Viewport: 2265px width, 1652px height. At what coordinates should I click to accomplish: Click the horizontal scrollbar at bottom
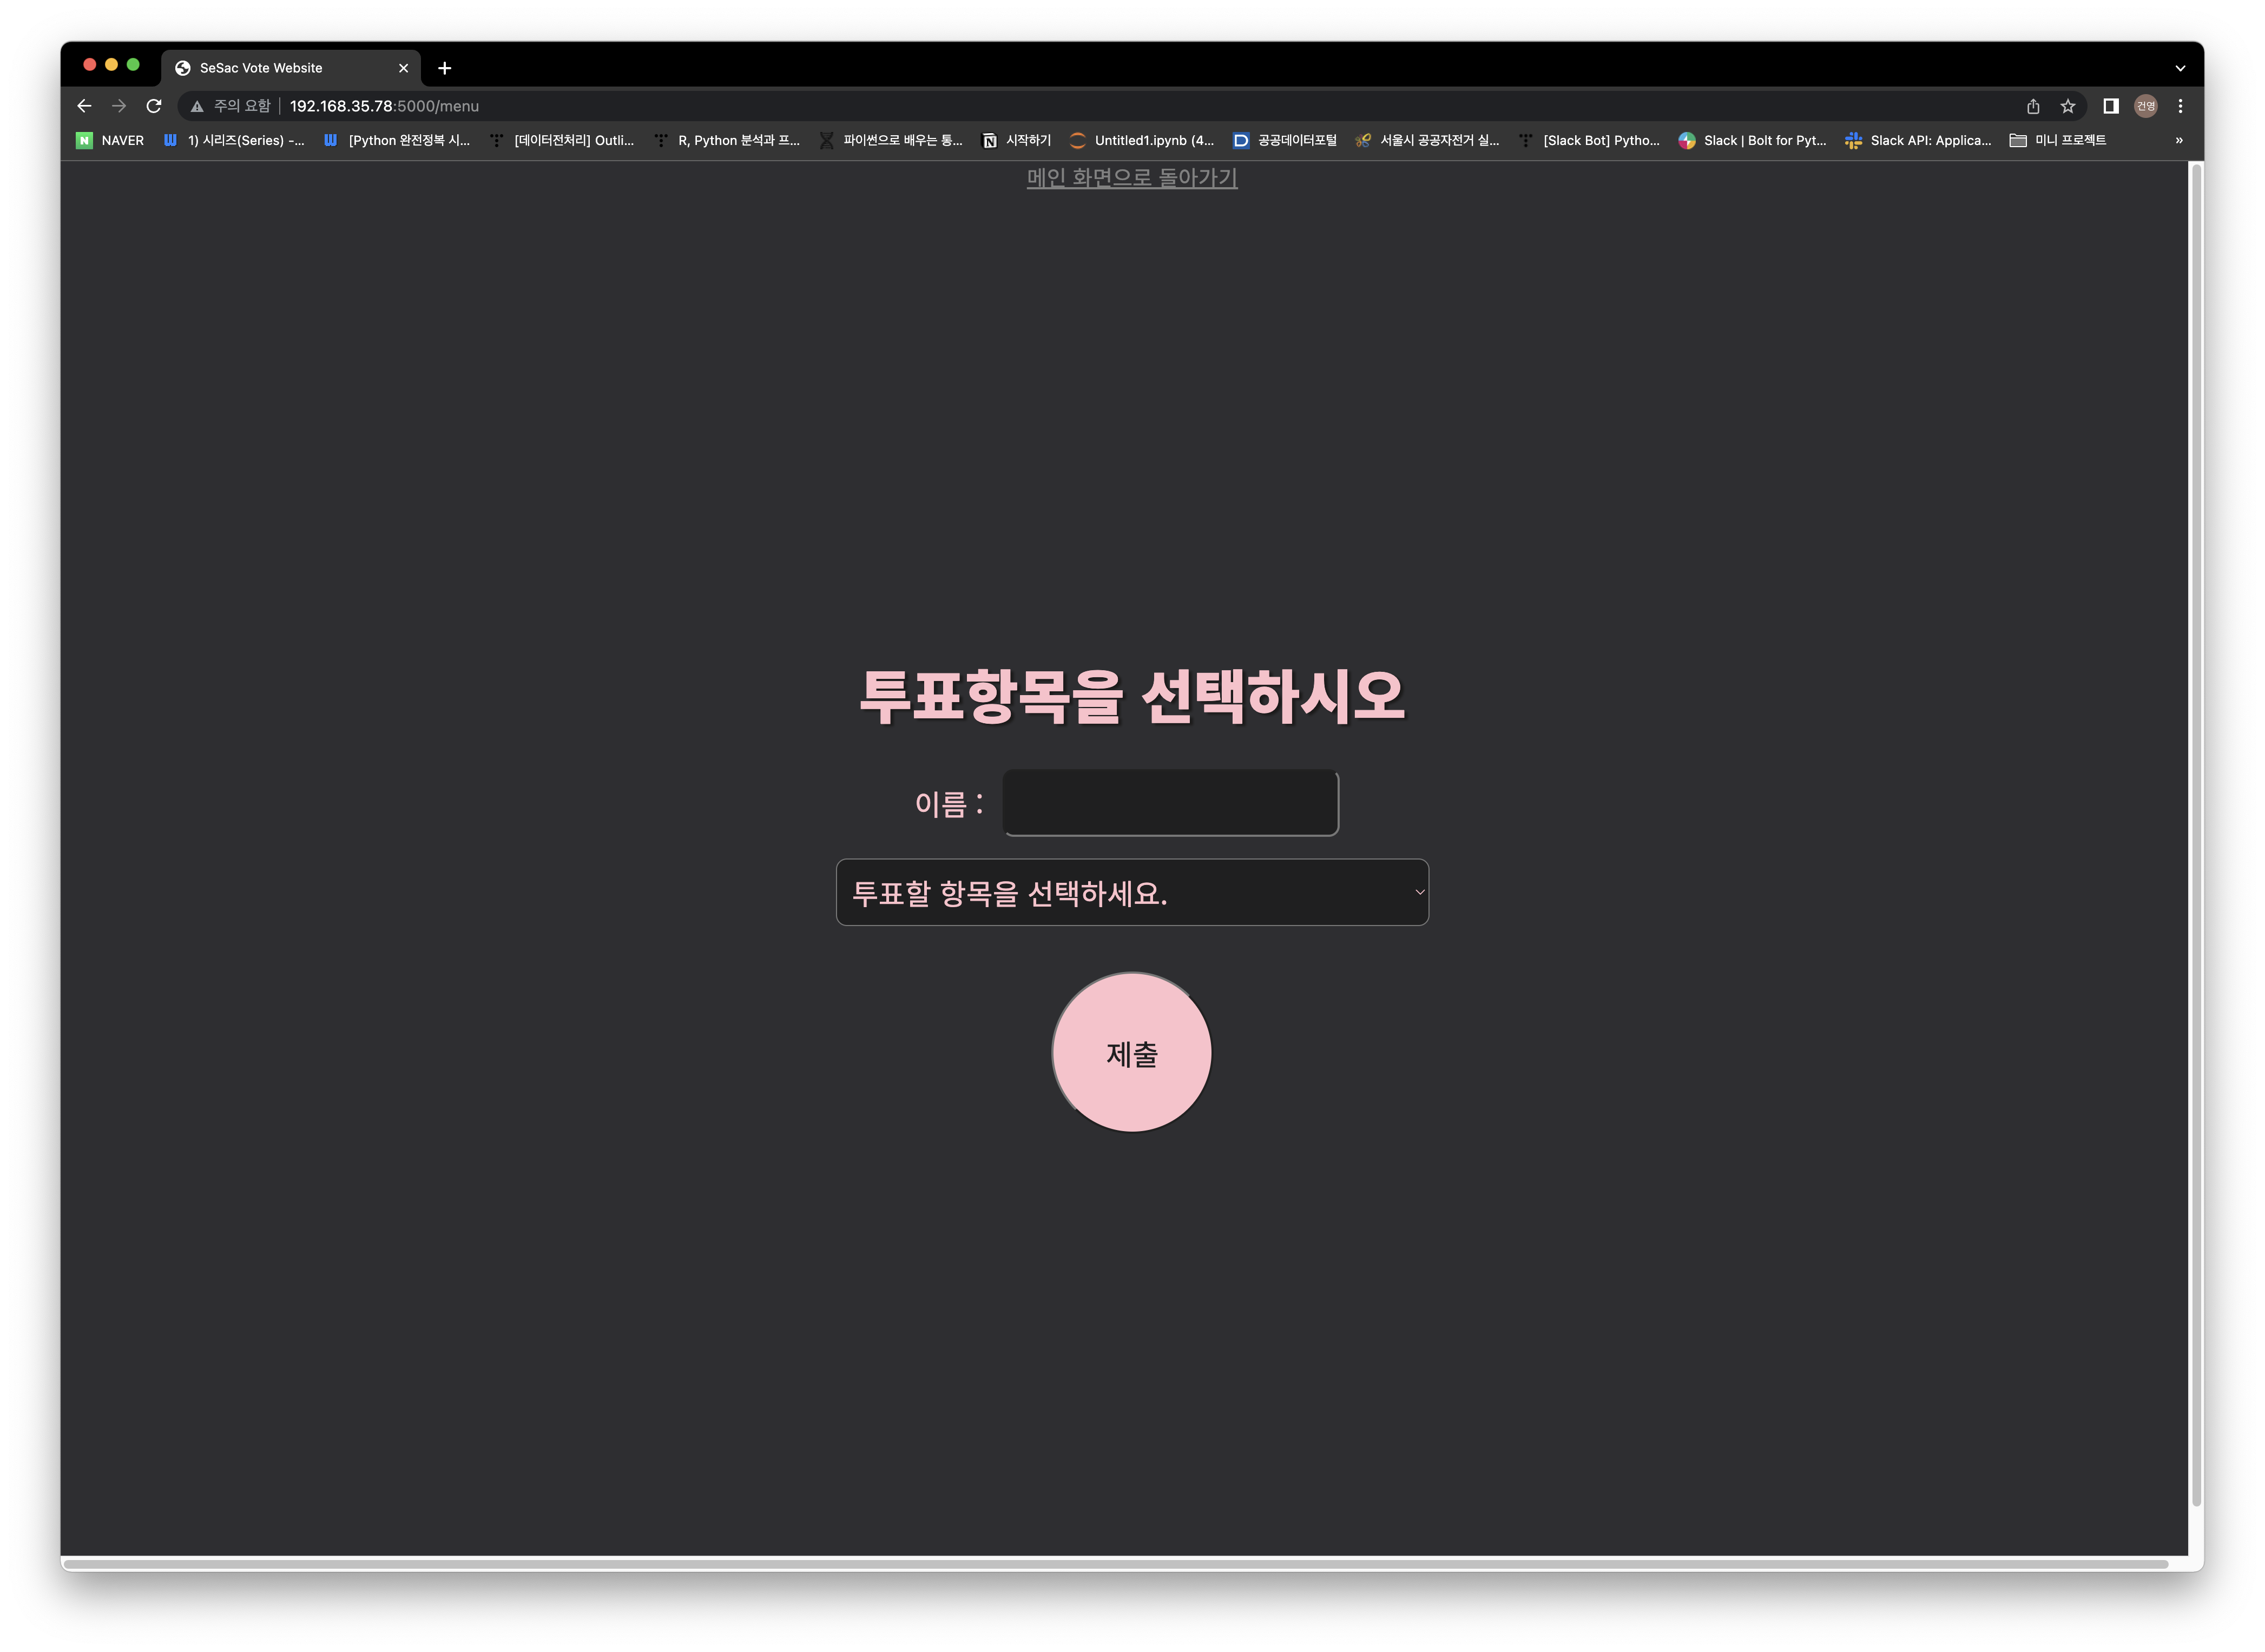pyautogui.click(x=1115, y=1563)
